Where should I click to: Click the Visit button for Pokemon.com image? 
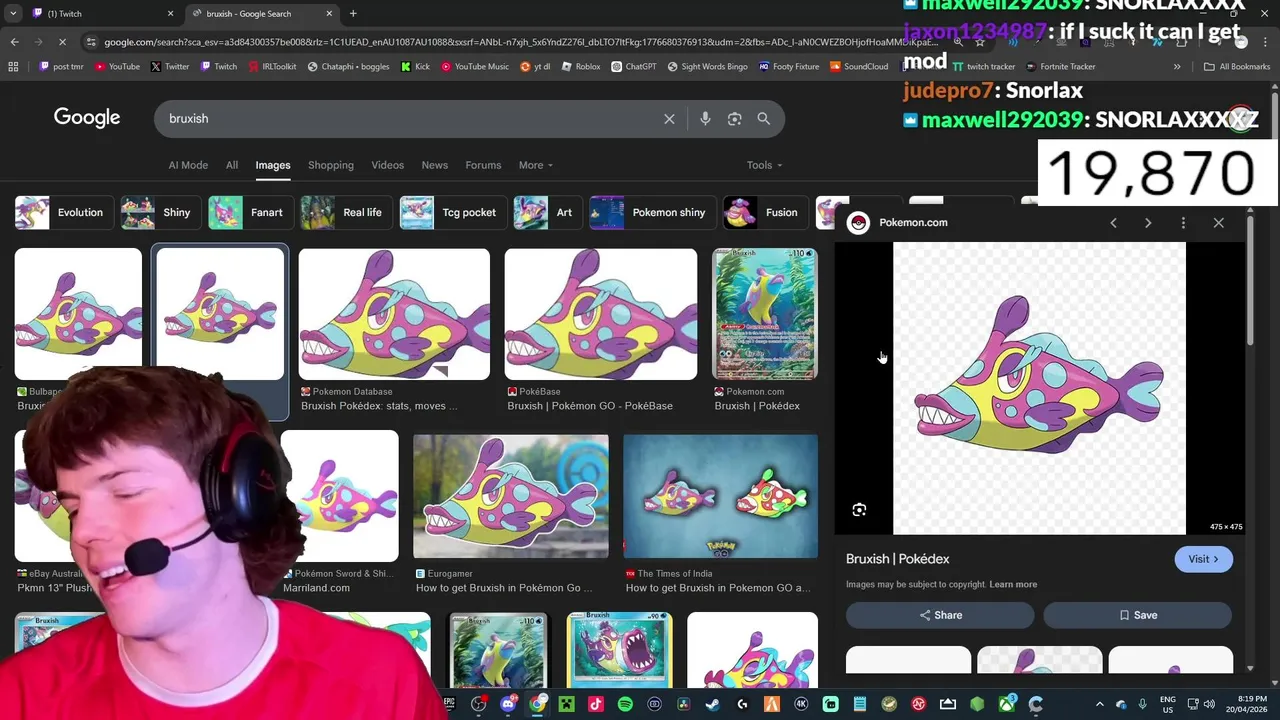(1203, 559)
